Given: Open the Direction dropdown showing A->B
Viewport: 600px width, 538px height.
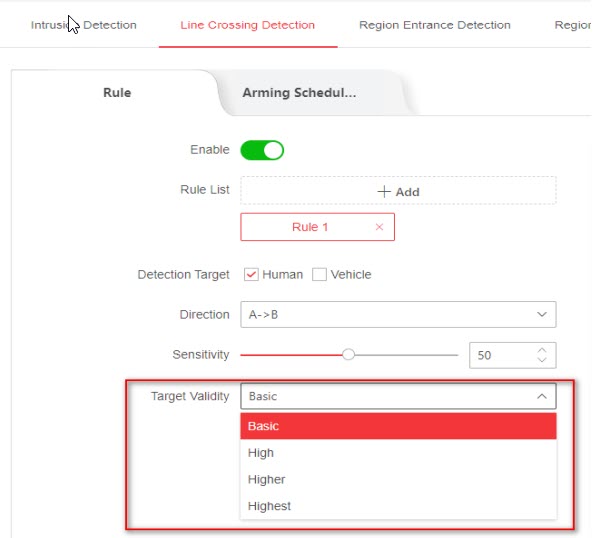Looking at the screenshot, I should pyautogui.click(x=398, y=314).
